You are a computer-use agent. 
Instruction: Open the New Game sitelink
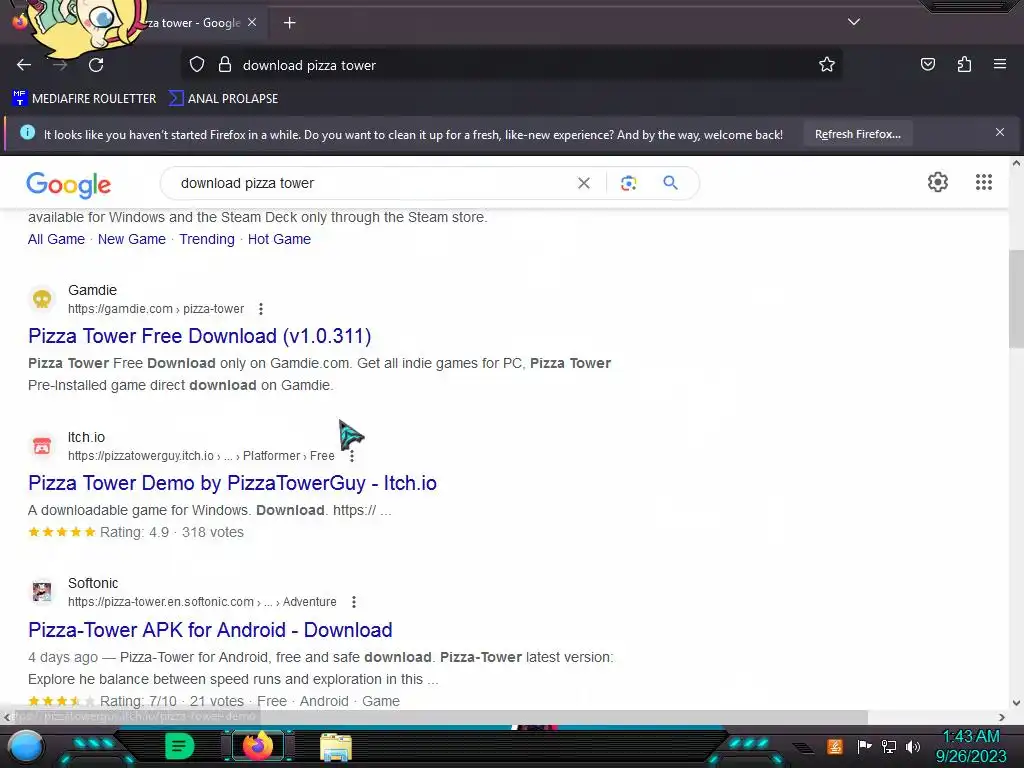[131, 239]
